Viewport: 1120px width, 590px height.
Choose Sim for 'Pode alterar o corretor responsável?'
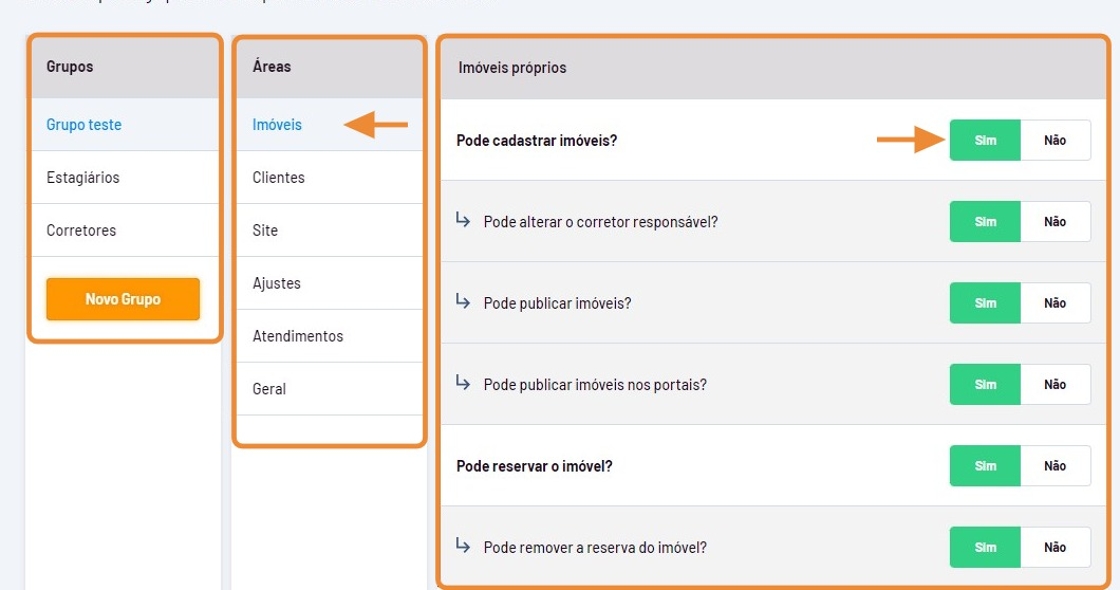click(985, 222)
